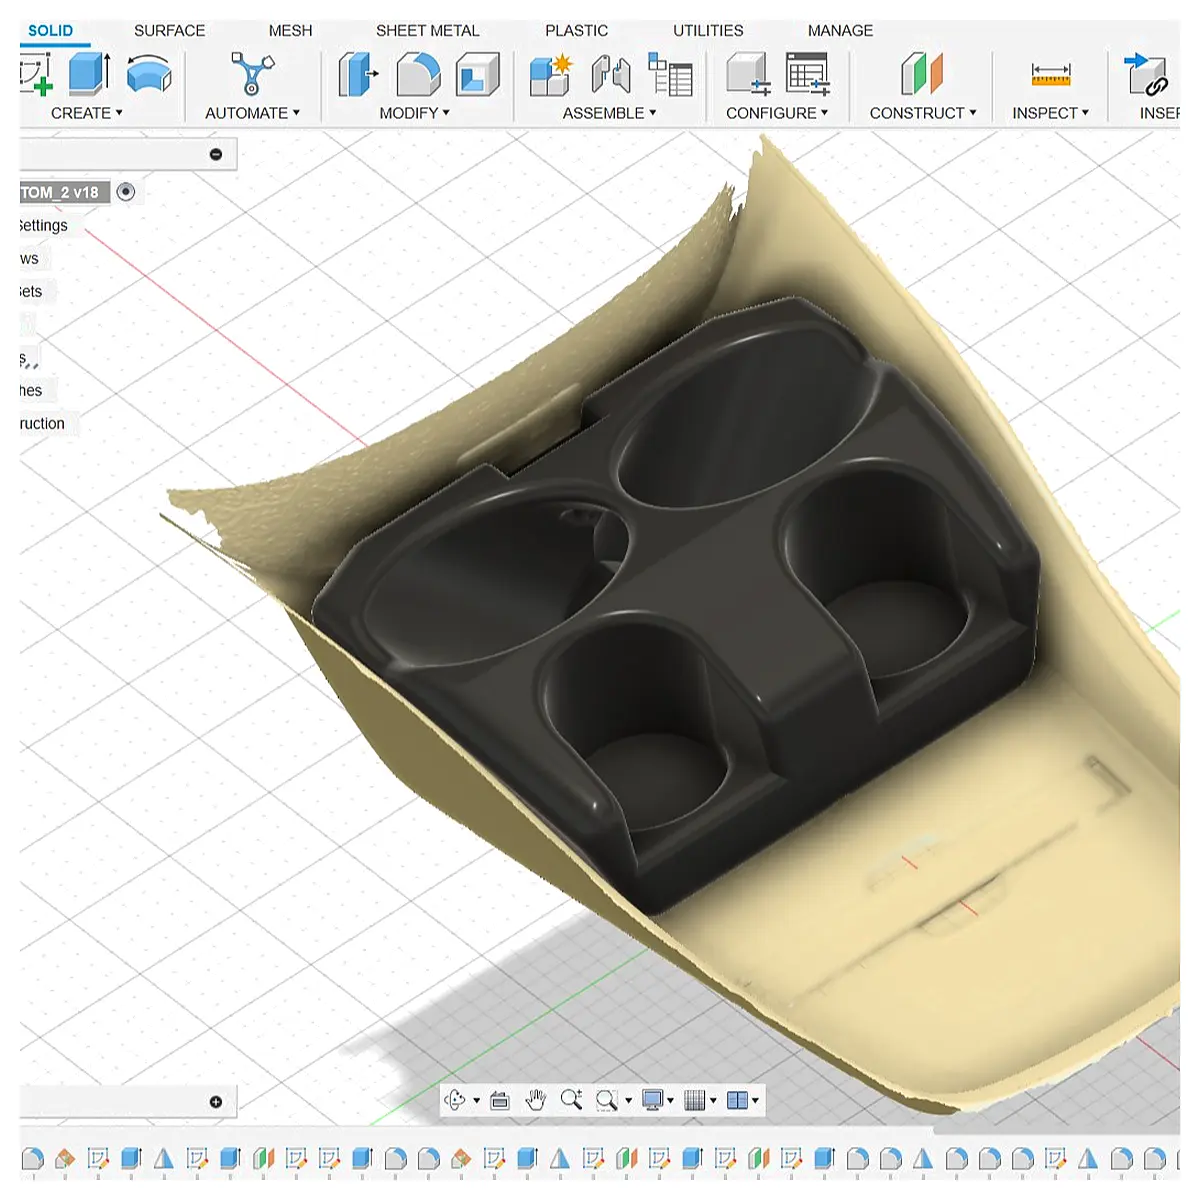Open the MODIFY dropdown menu
Image resolution: width=1200 pixels, height=1200 pixels.
coord(415,113)
